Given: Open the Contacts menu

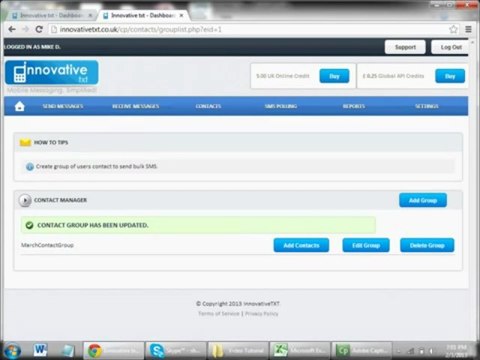Looking at the screenshot, I should coord(208,106).
